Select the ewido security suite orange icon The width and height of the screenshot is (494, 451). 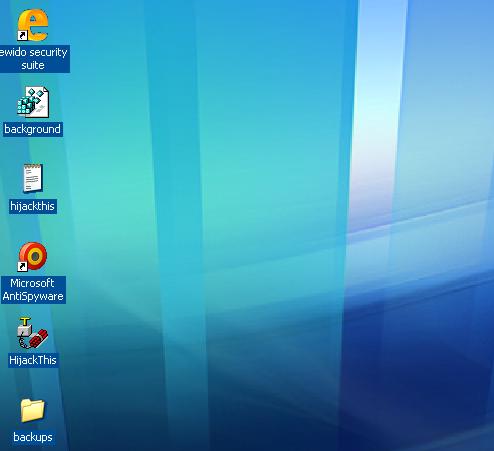tap(33, 25)
